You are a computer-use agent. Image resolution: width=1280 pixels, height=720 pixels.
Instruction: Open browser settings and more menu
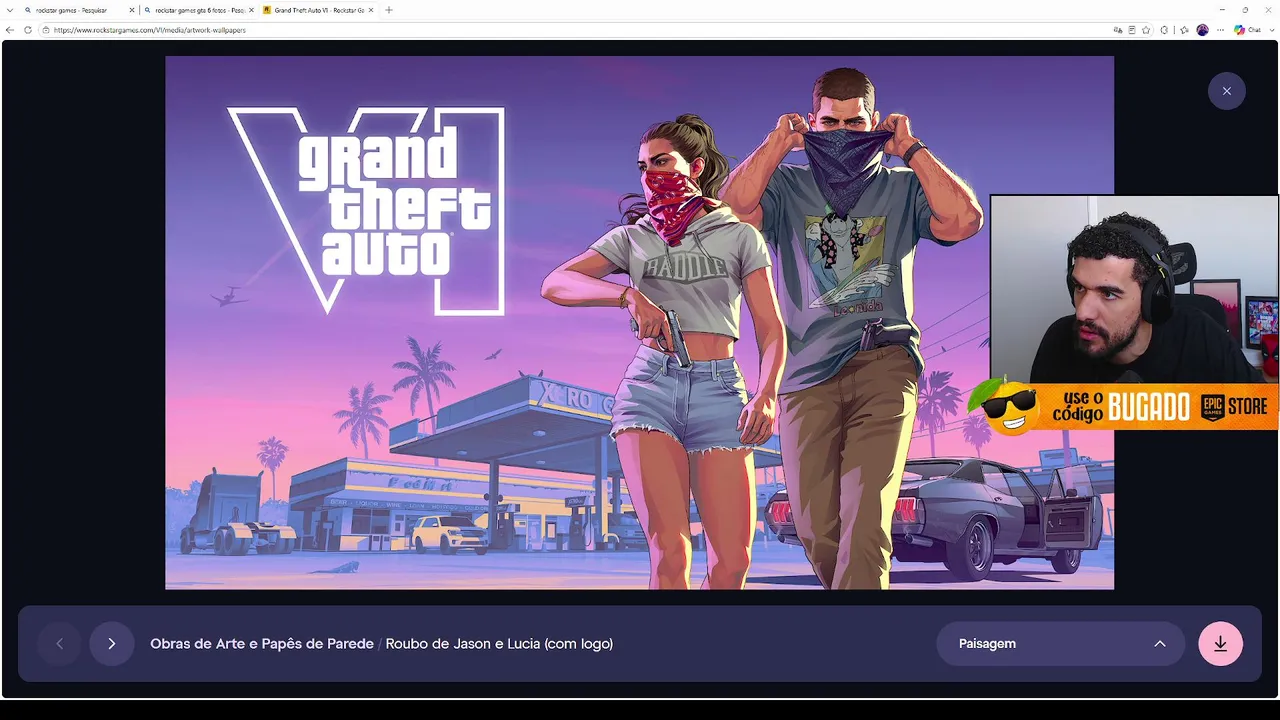click(x=1220, y=30)
